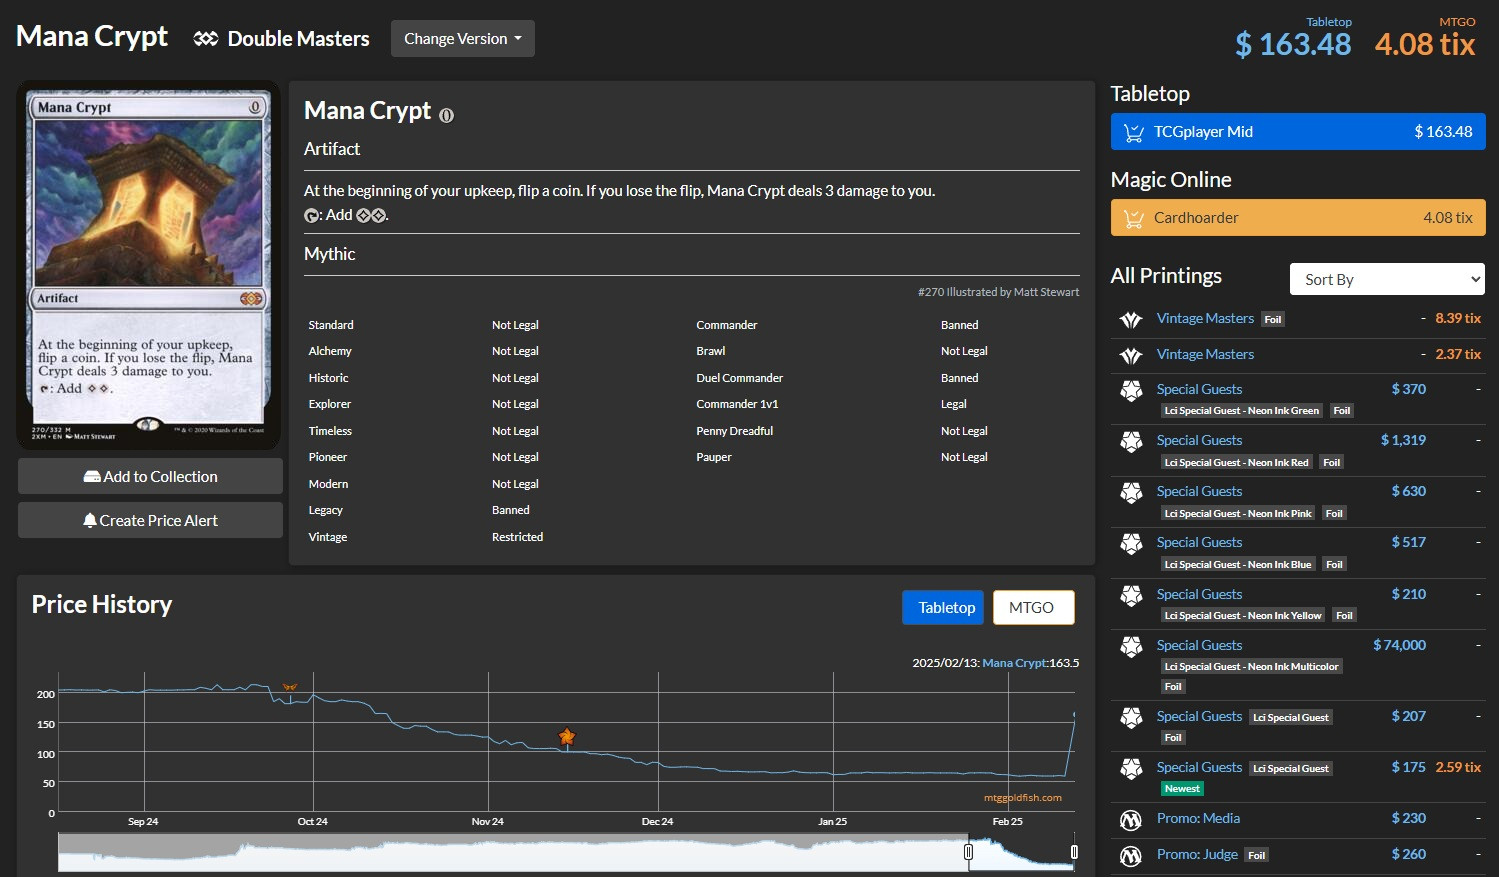Viewport: 1499px width, 877px height.
Task: Click the chart range navigator overview area
Action: [566, 852]
